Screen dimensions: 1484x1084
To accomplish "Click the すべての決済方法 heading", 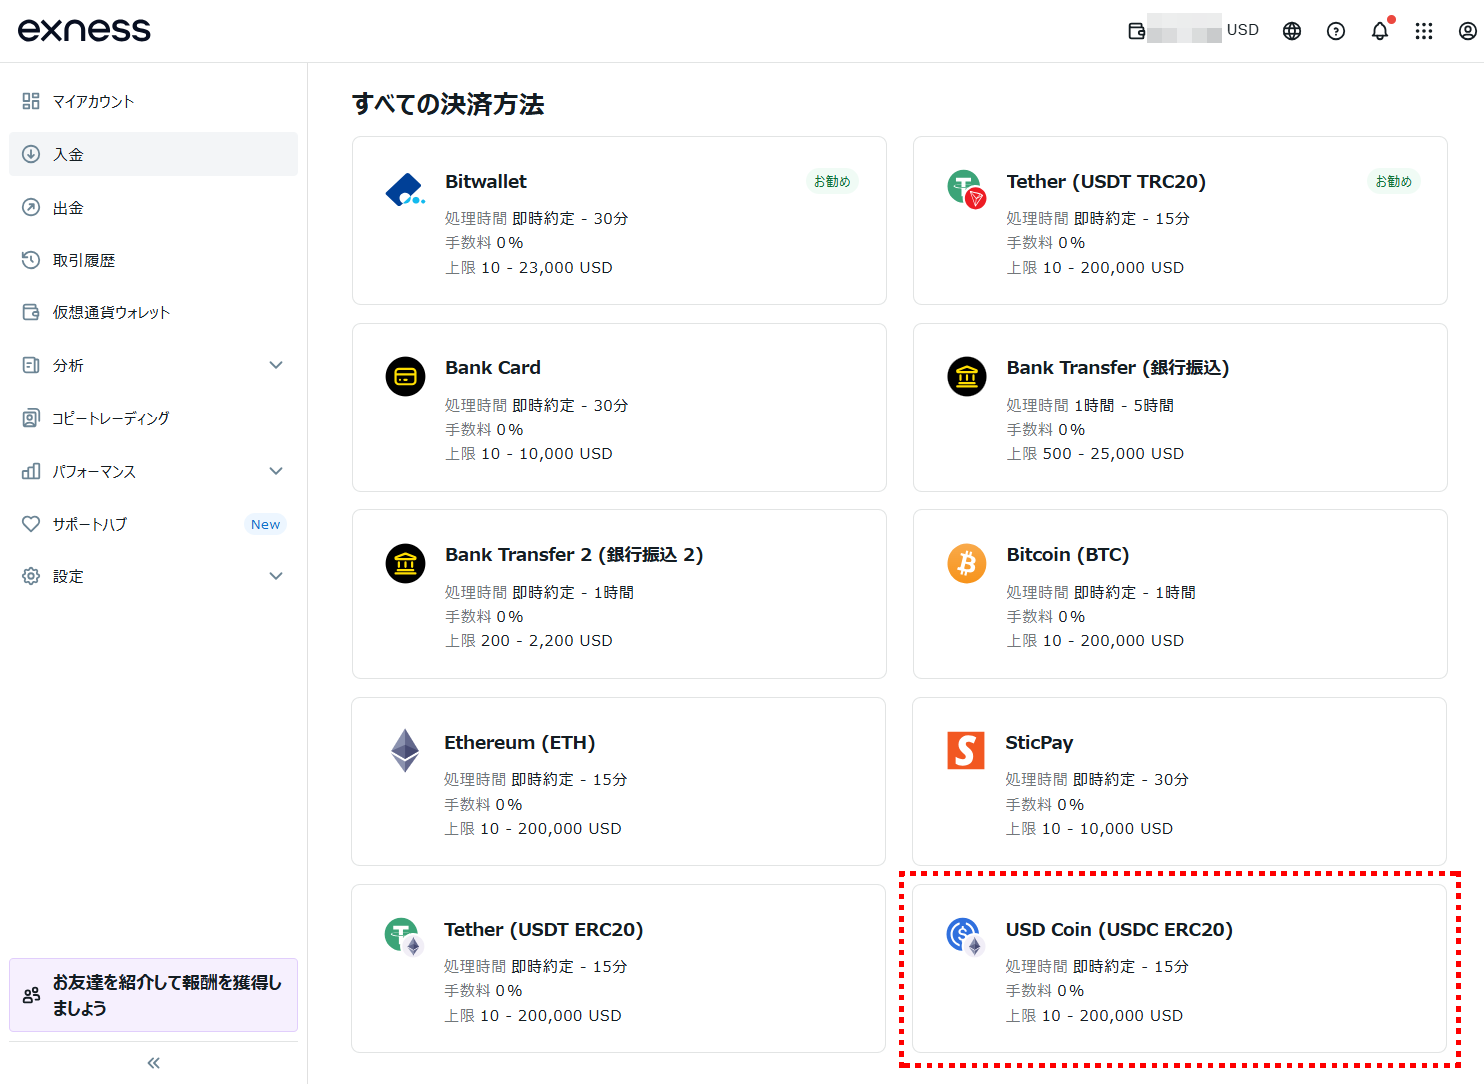I will 448,104.
